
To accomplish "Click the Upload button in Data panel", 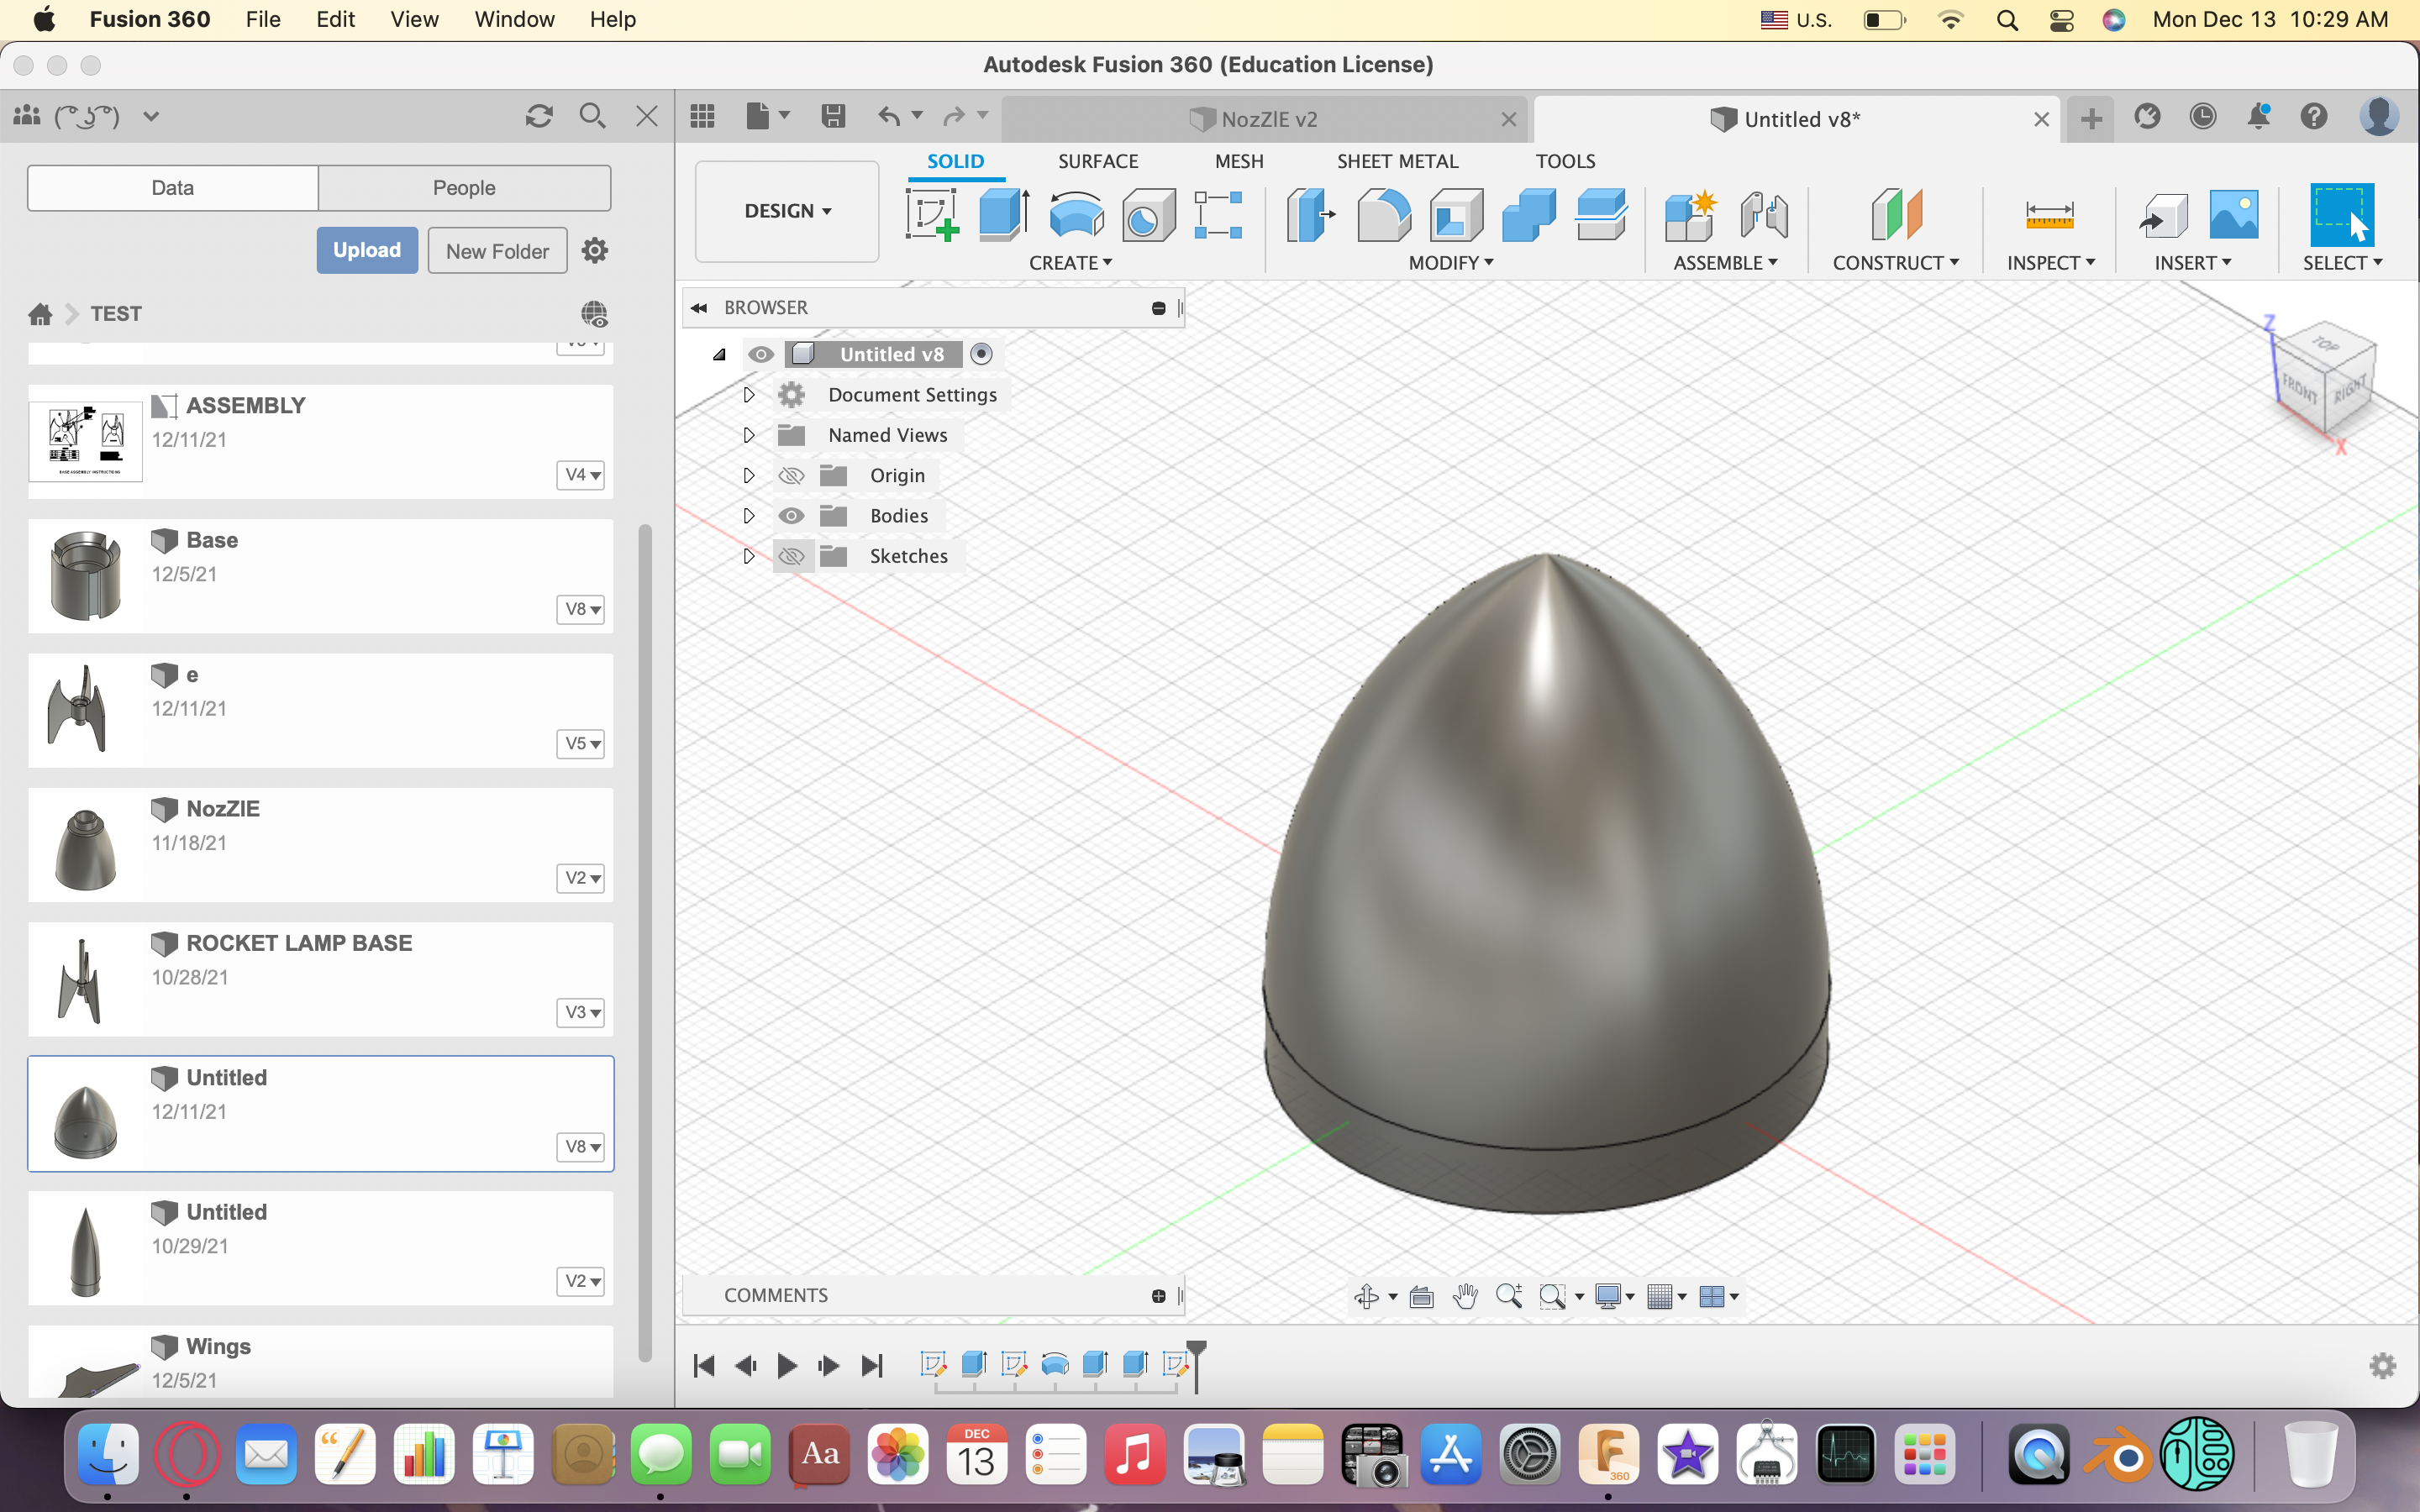I will pyautogui.click(x=366, y=251).
